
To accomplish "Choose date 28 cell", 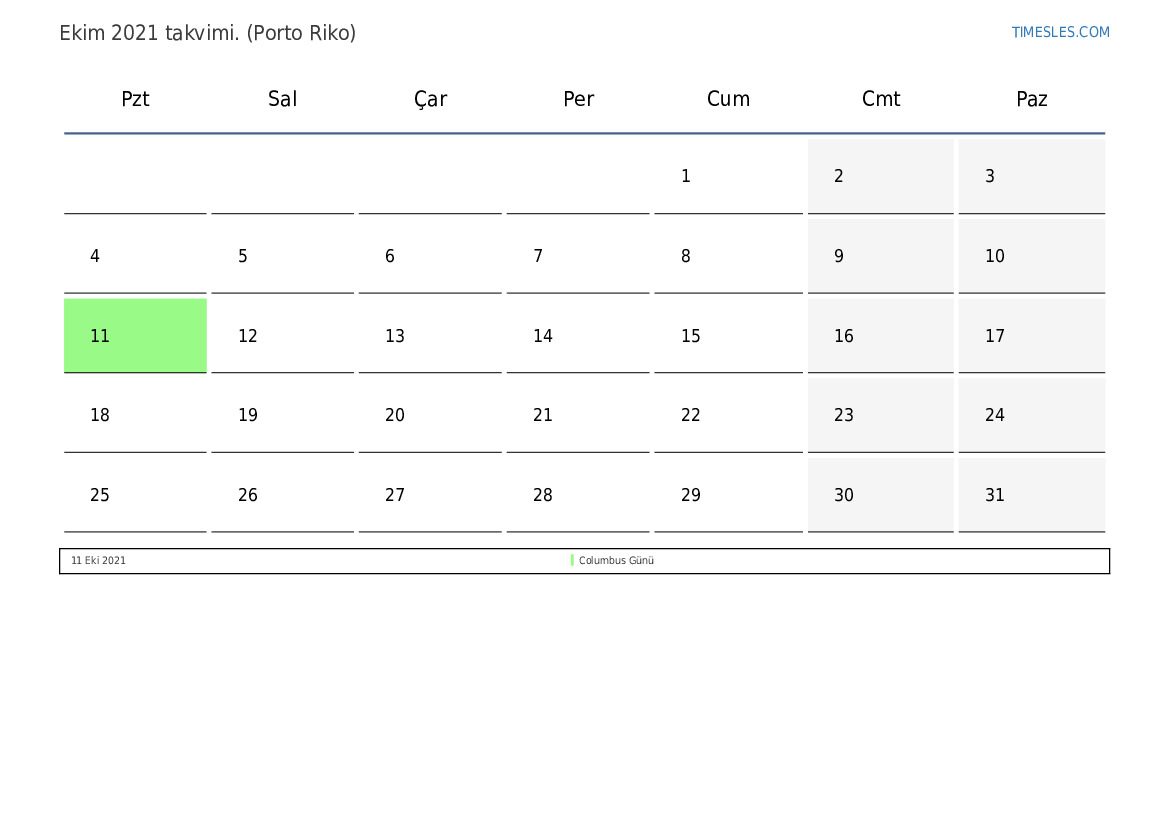I will [x=578, y=494].
